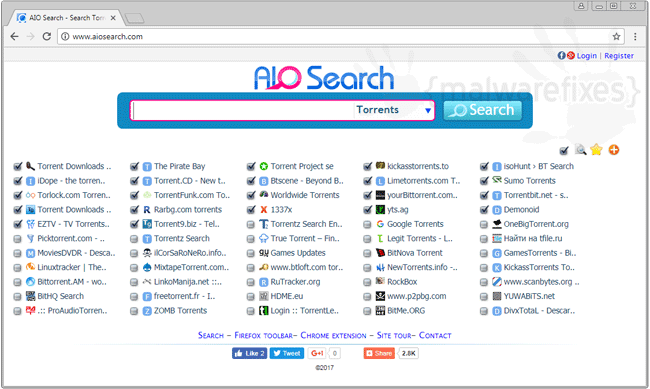Click the Firefox toolbar footer link
Viewport: 650px width, 389px height.
(264, 335)
